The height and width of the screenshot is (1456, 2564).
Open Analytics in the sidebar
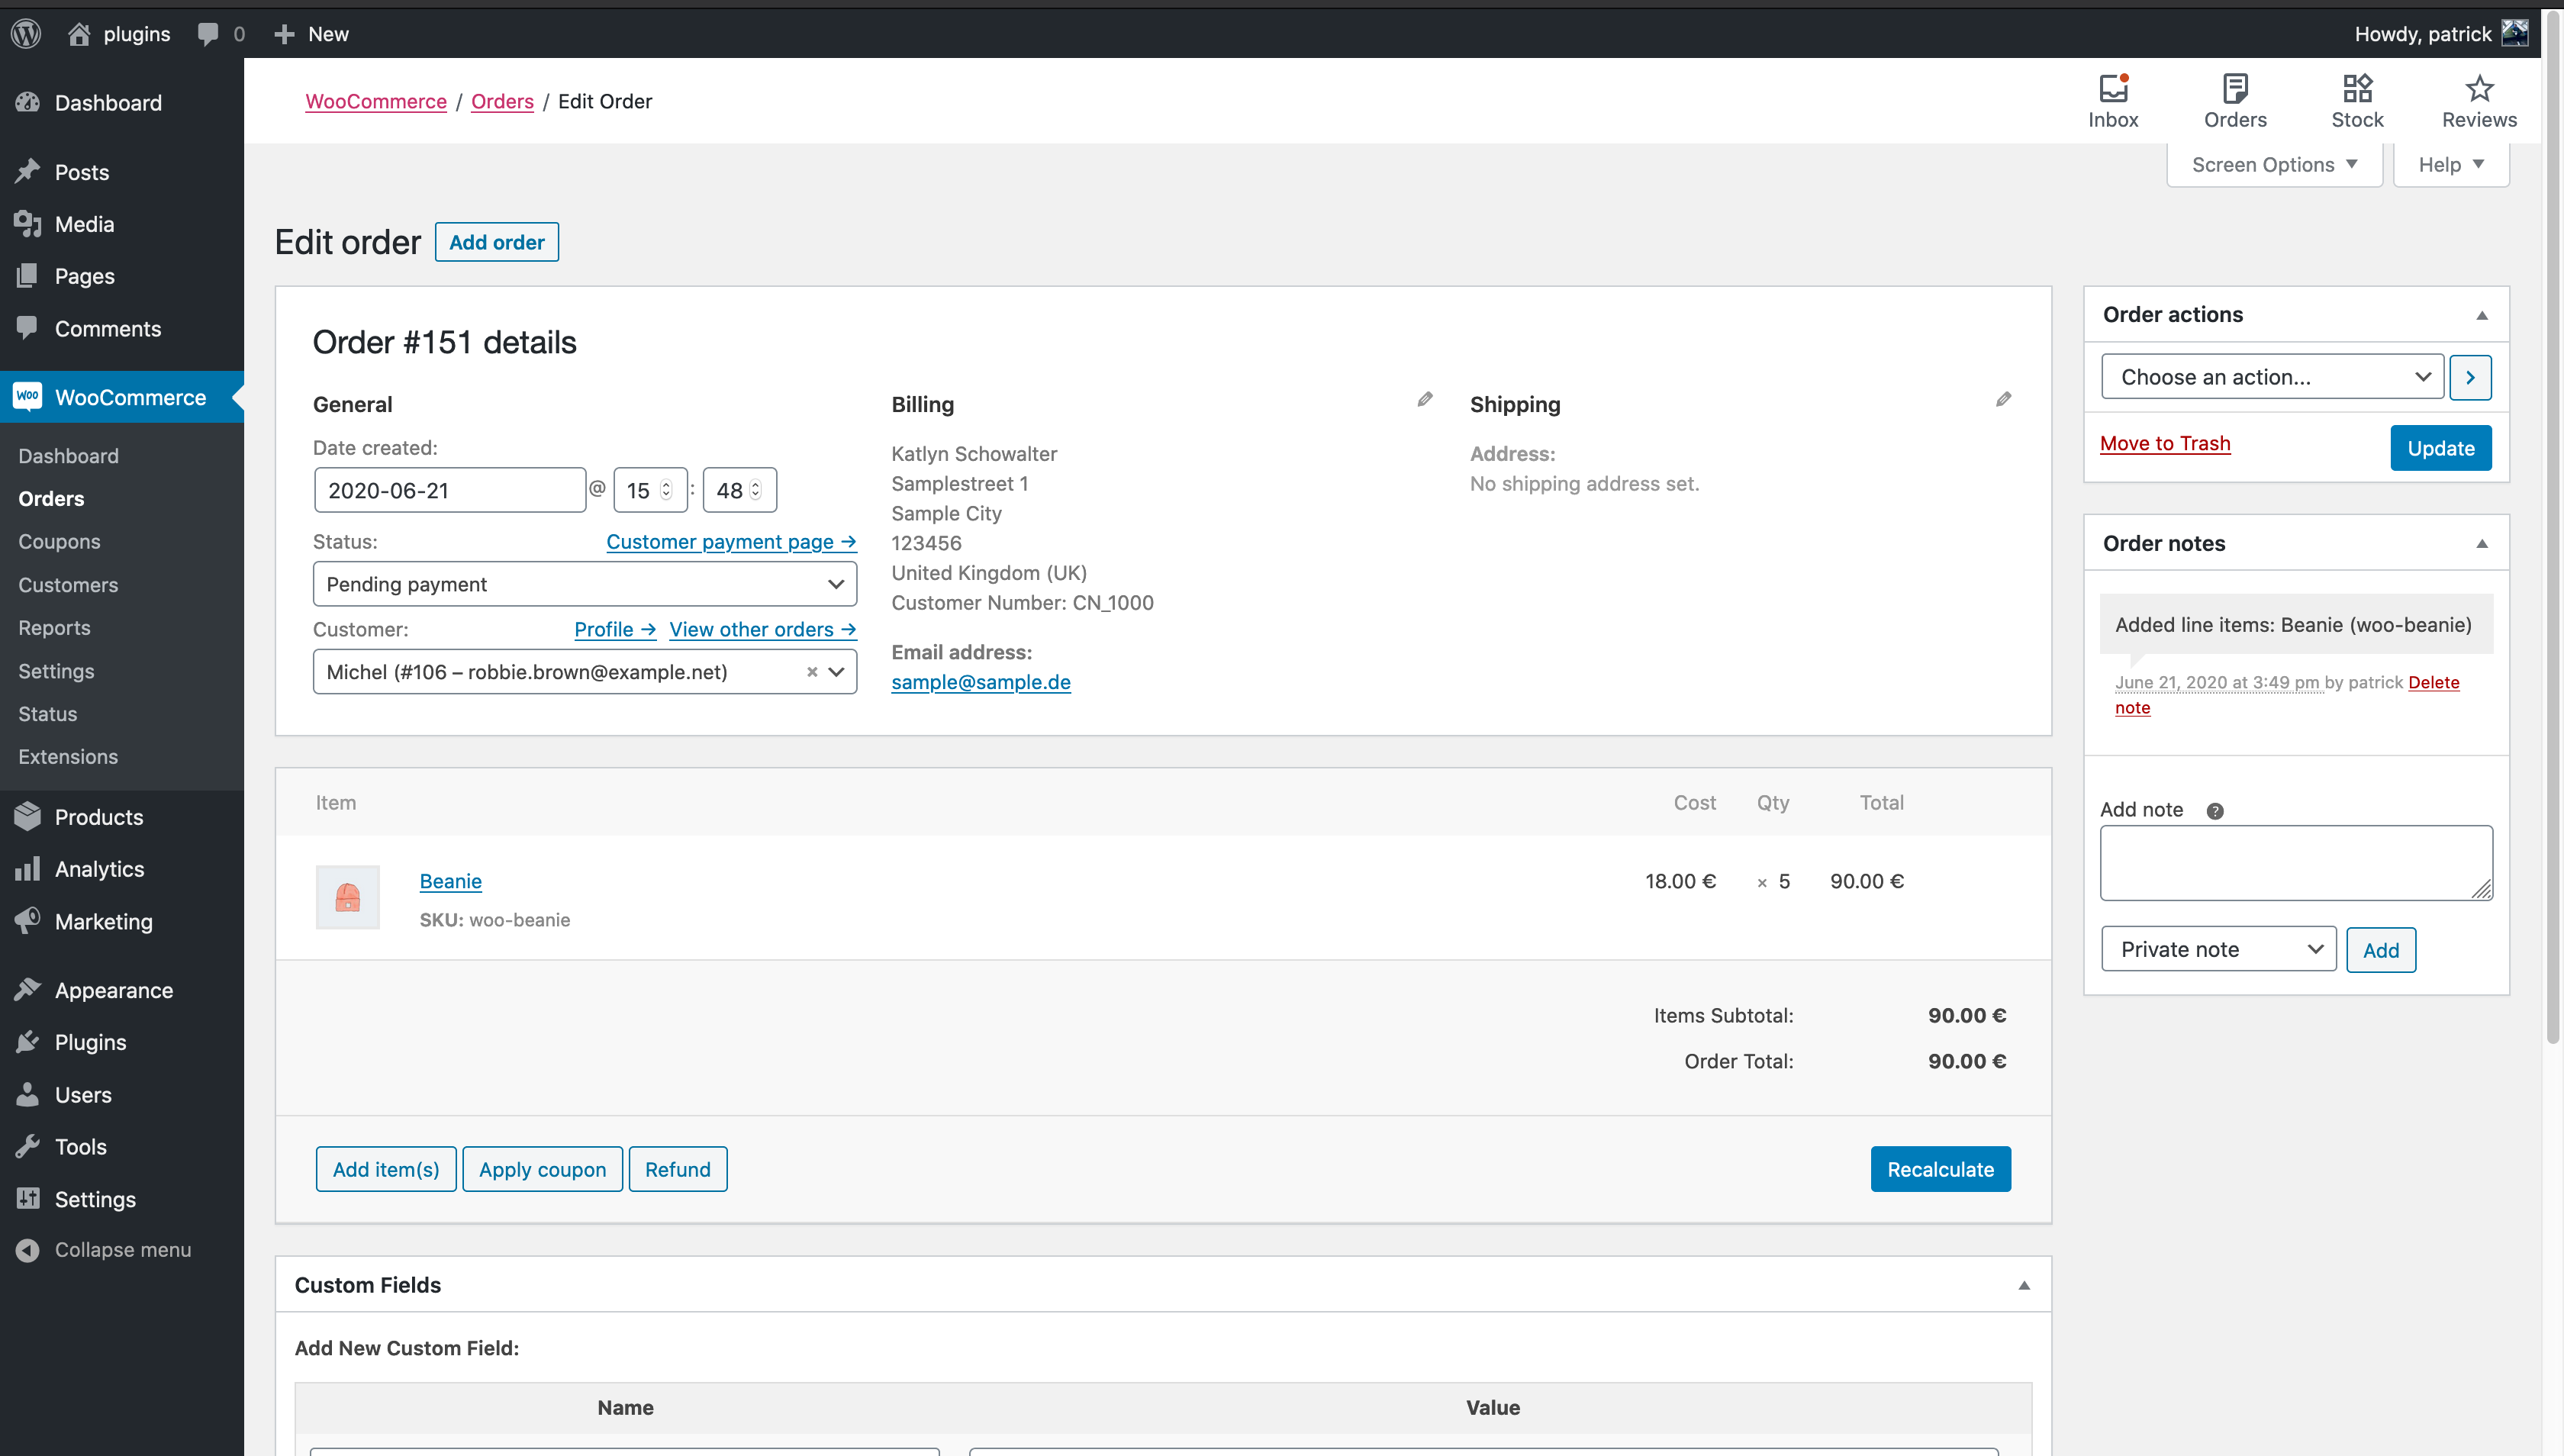[99, 869]
